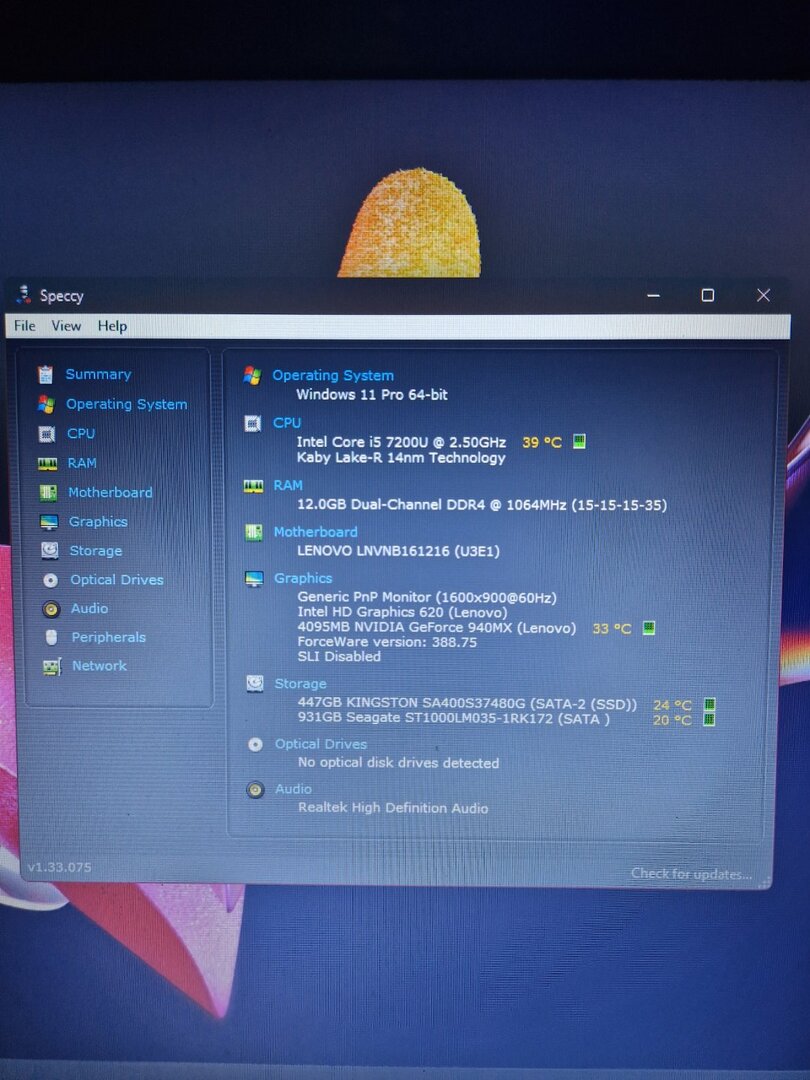Go to Graphics in the sidebar
Image resolution: width=810 pixels, height=1080 pixels.
[98, 521]
